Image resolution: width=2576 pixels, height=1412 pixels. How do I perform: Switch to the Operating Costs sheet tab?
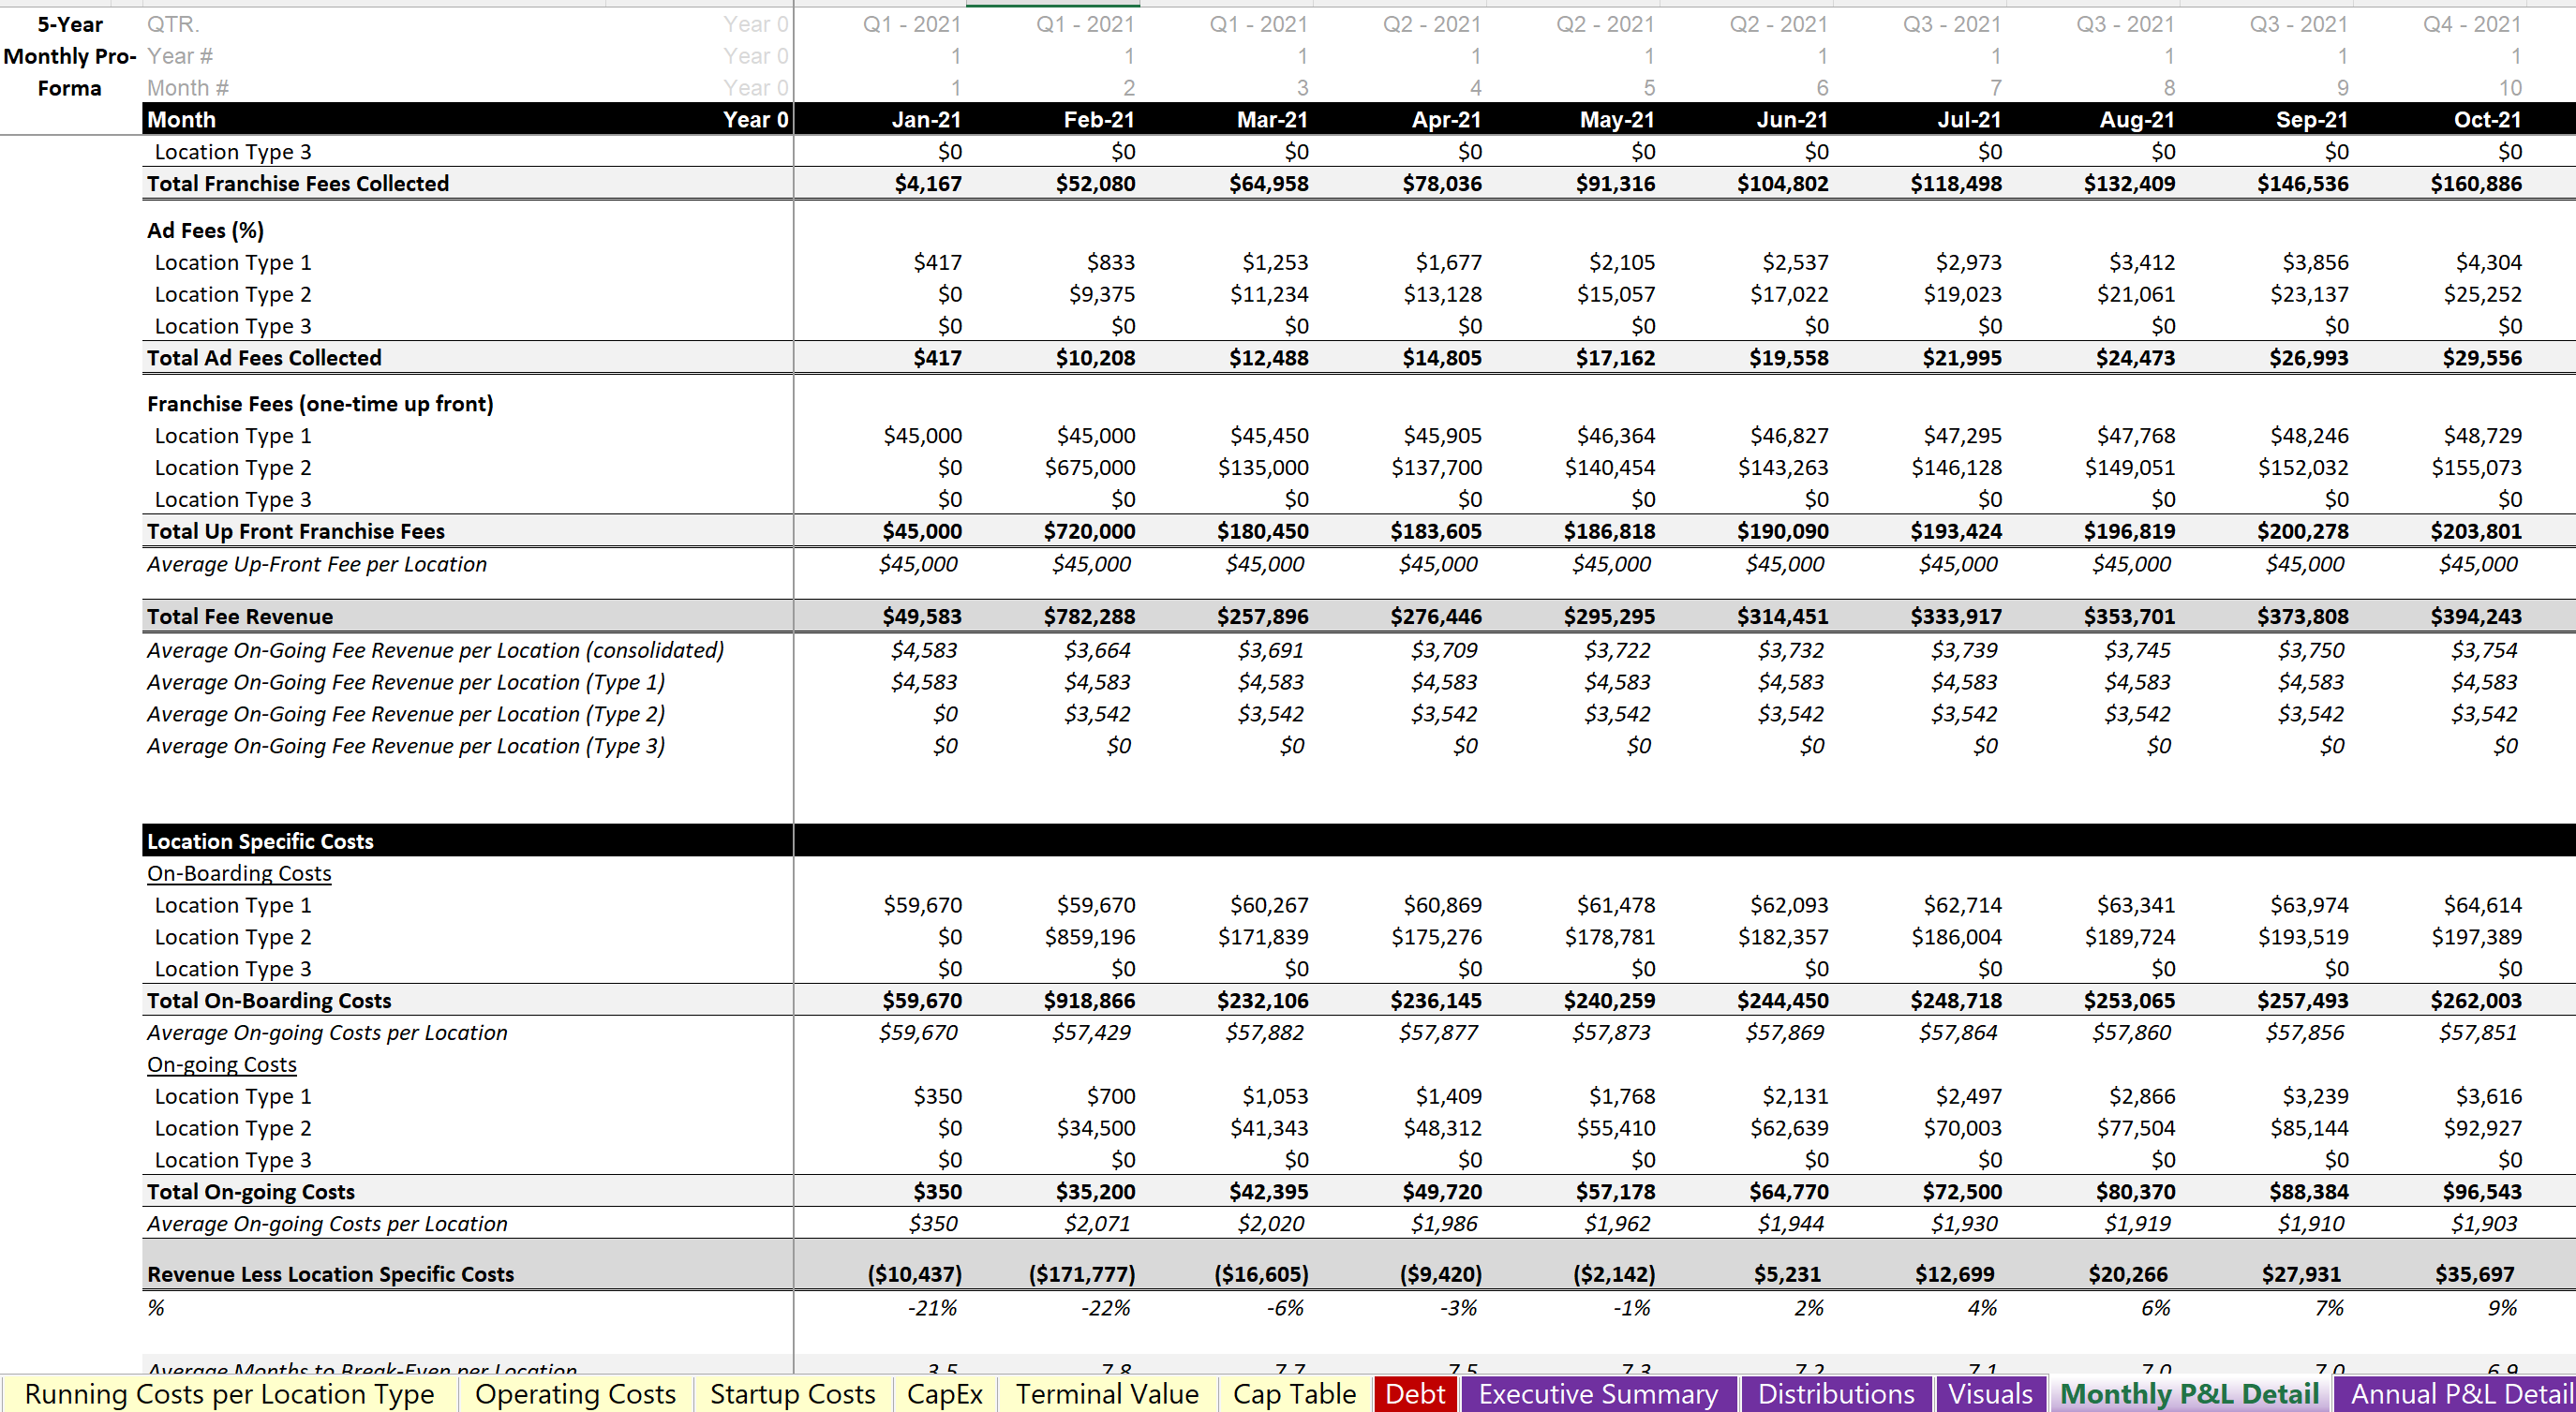click(x=575, y=1394)
